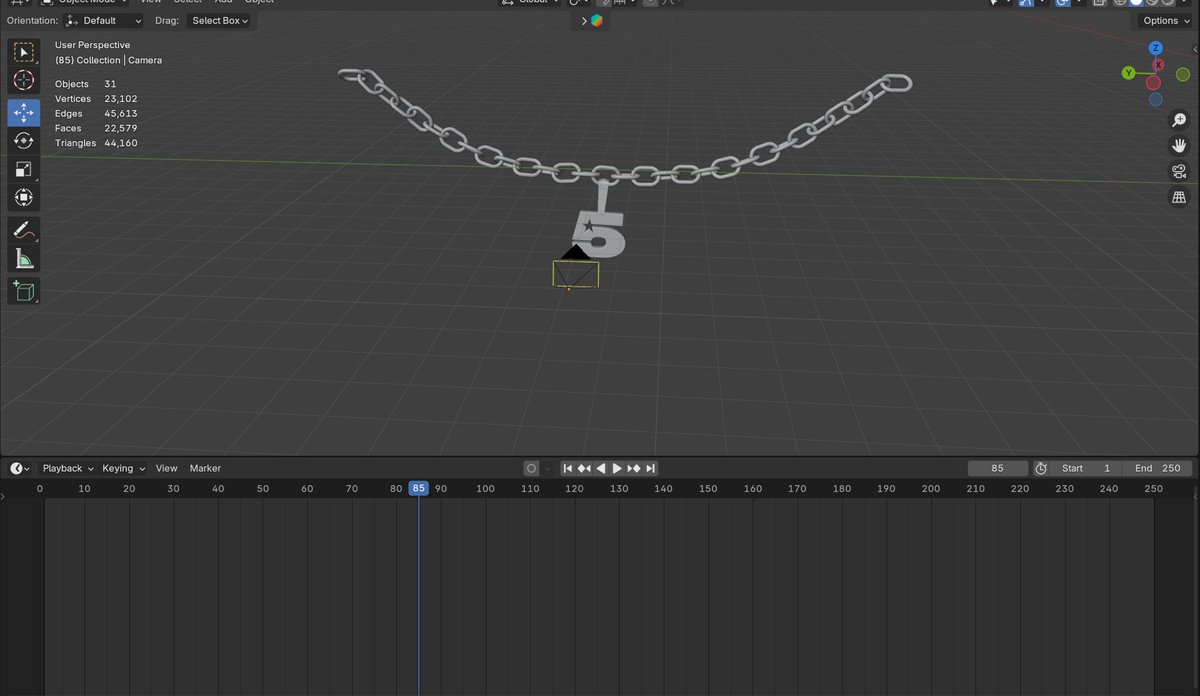The height and width of the screenshot is (696, 1200).
Task: Select the Rotate tool
Action: [24, 141]
